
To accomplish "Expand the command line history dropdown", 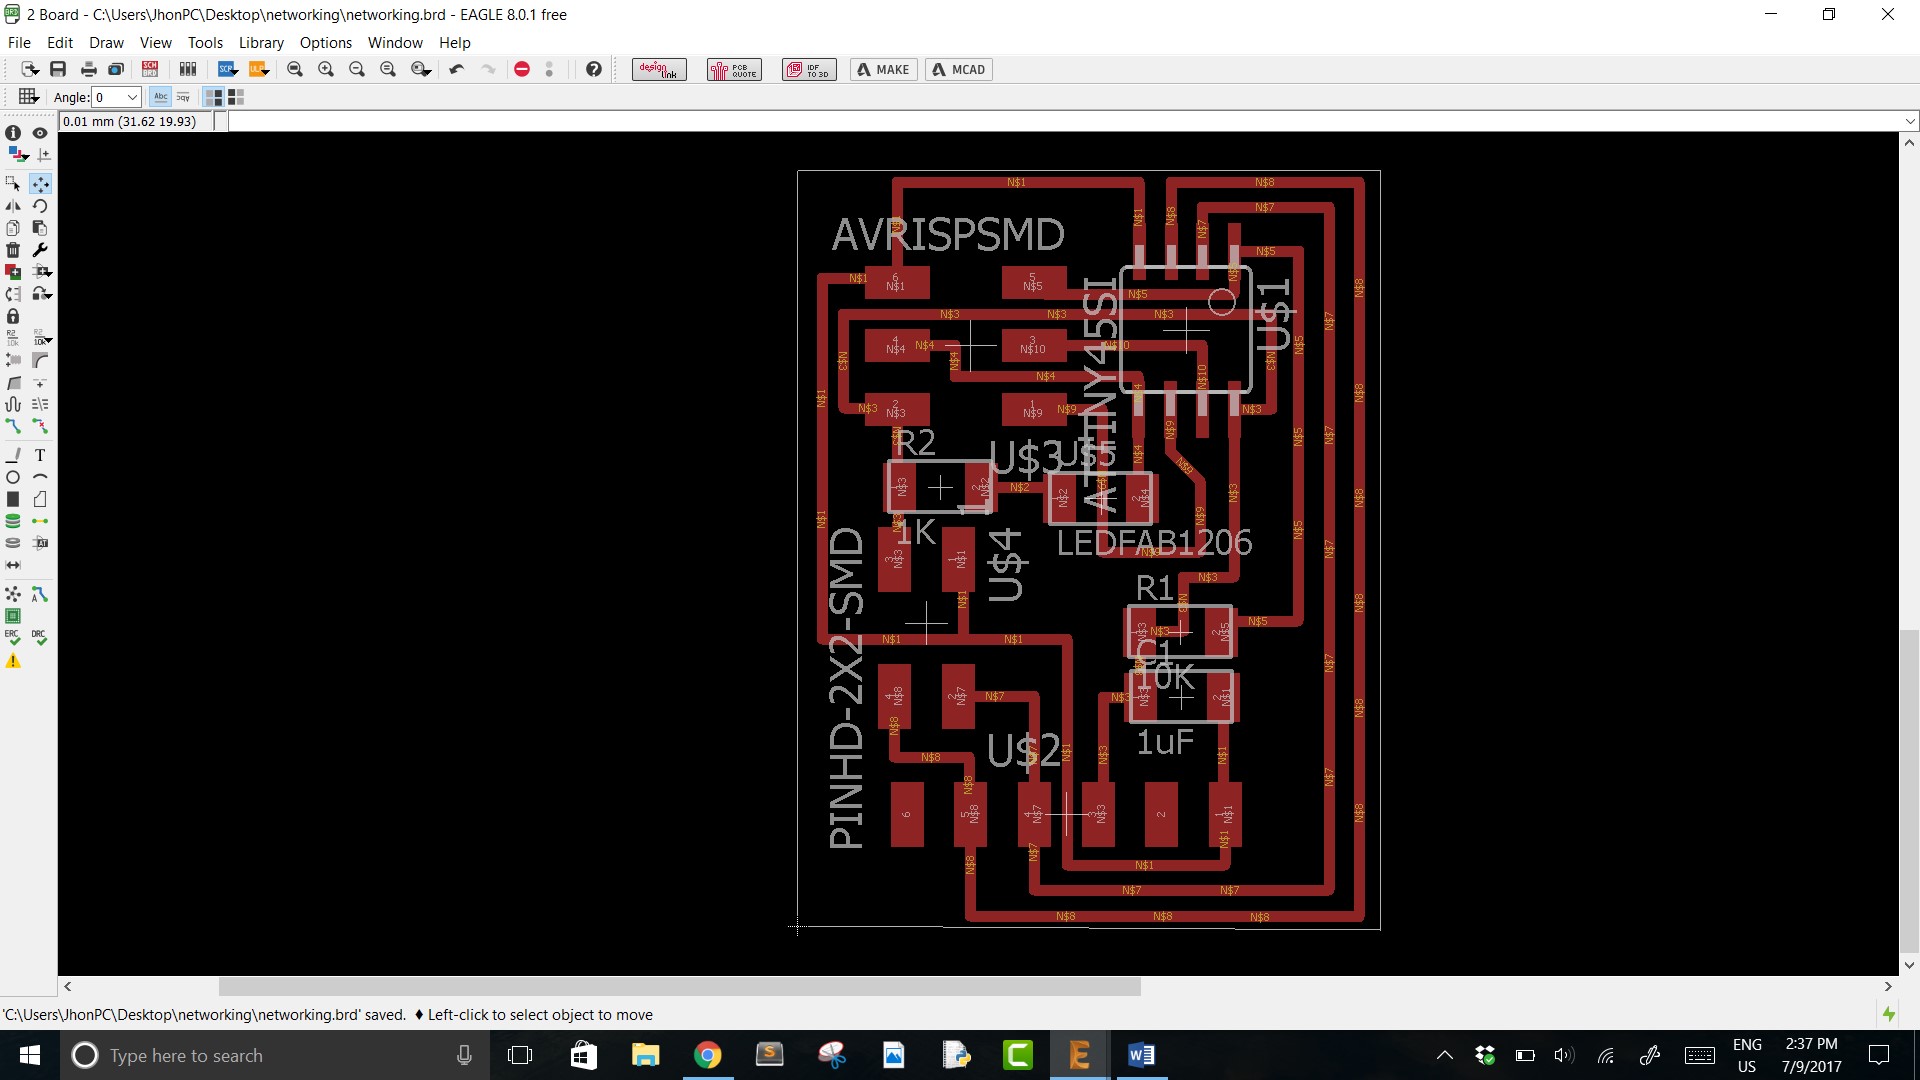I will tap(1910, 121).
